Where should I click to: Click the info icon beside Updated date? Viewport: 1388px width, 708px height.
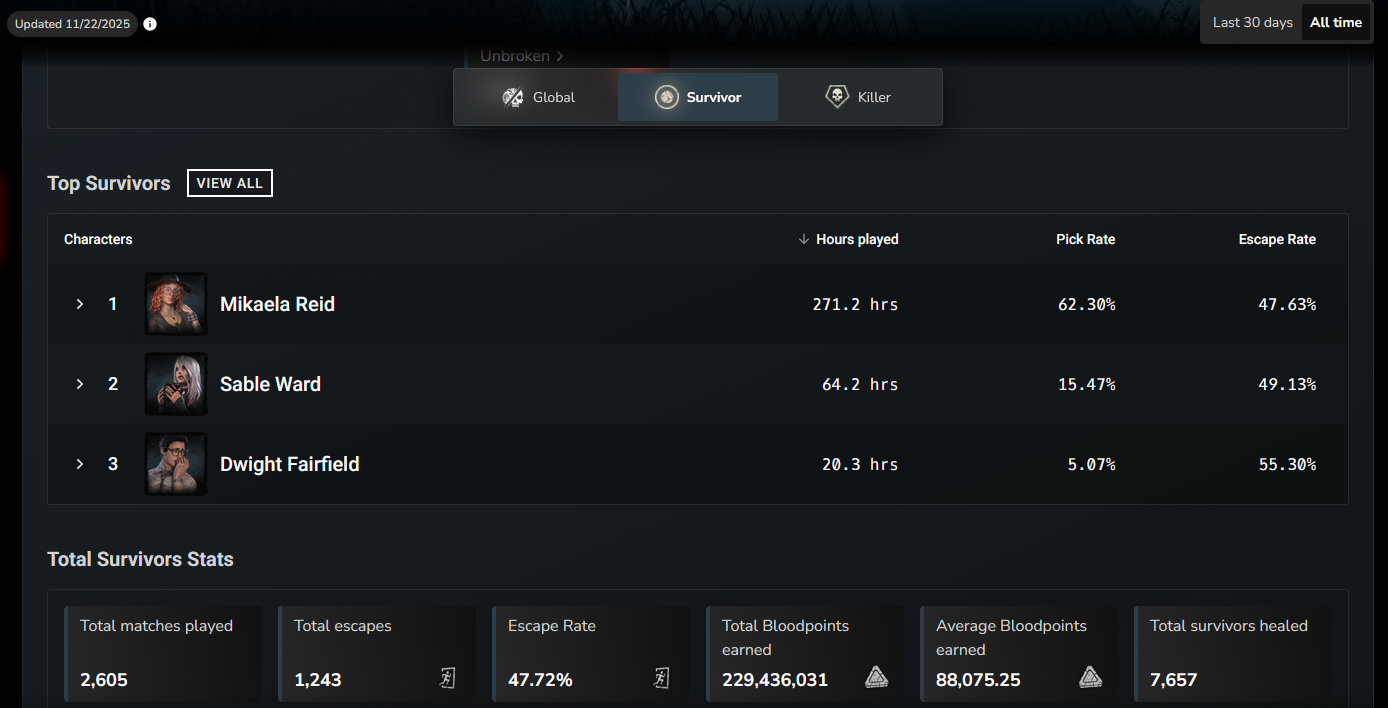(x=150, y=24)
